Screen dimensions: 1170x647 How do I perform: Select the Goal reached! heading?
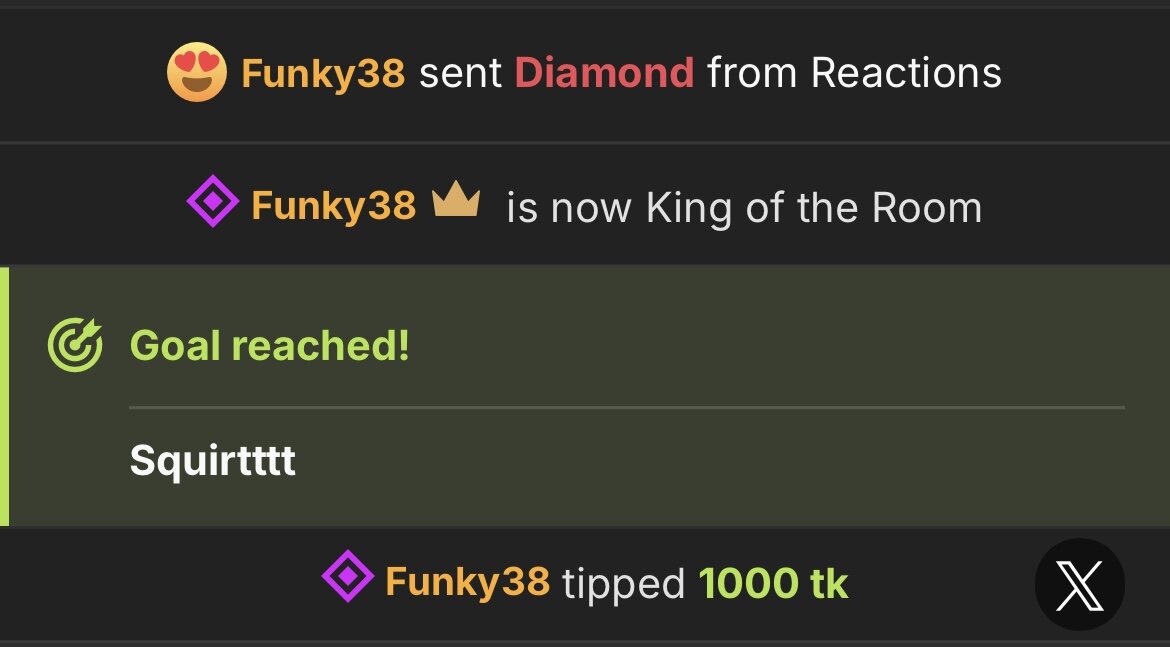[x=270, y=346]
